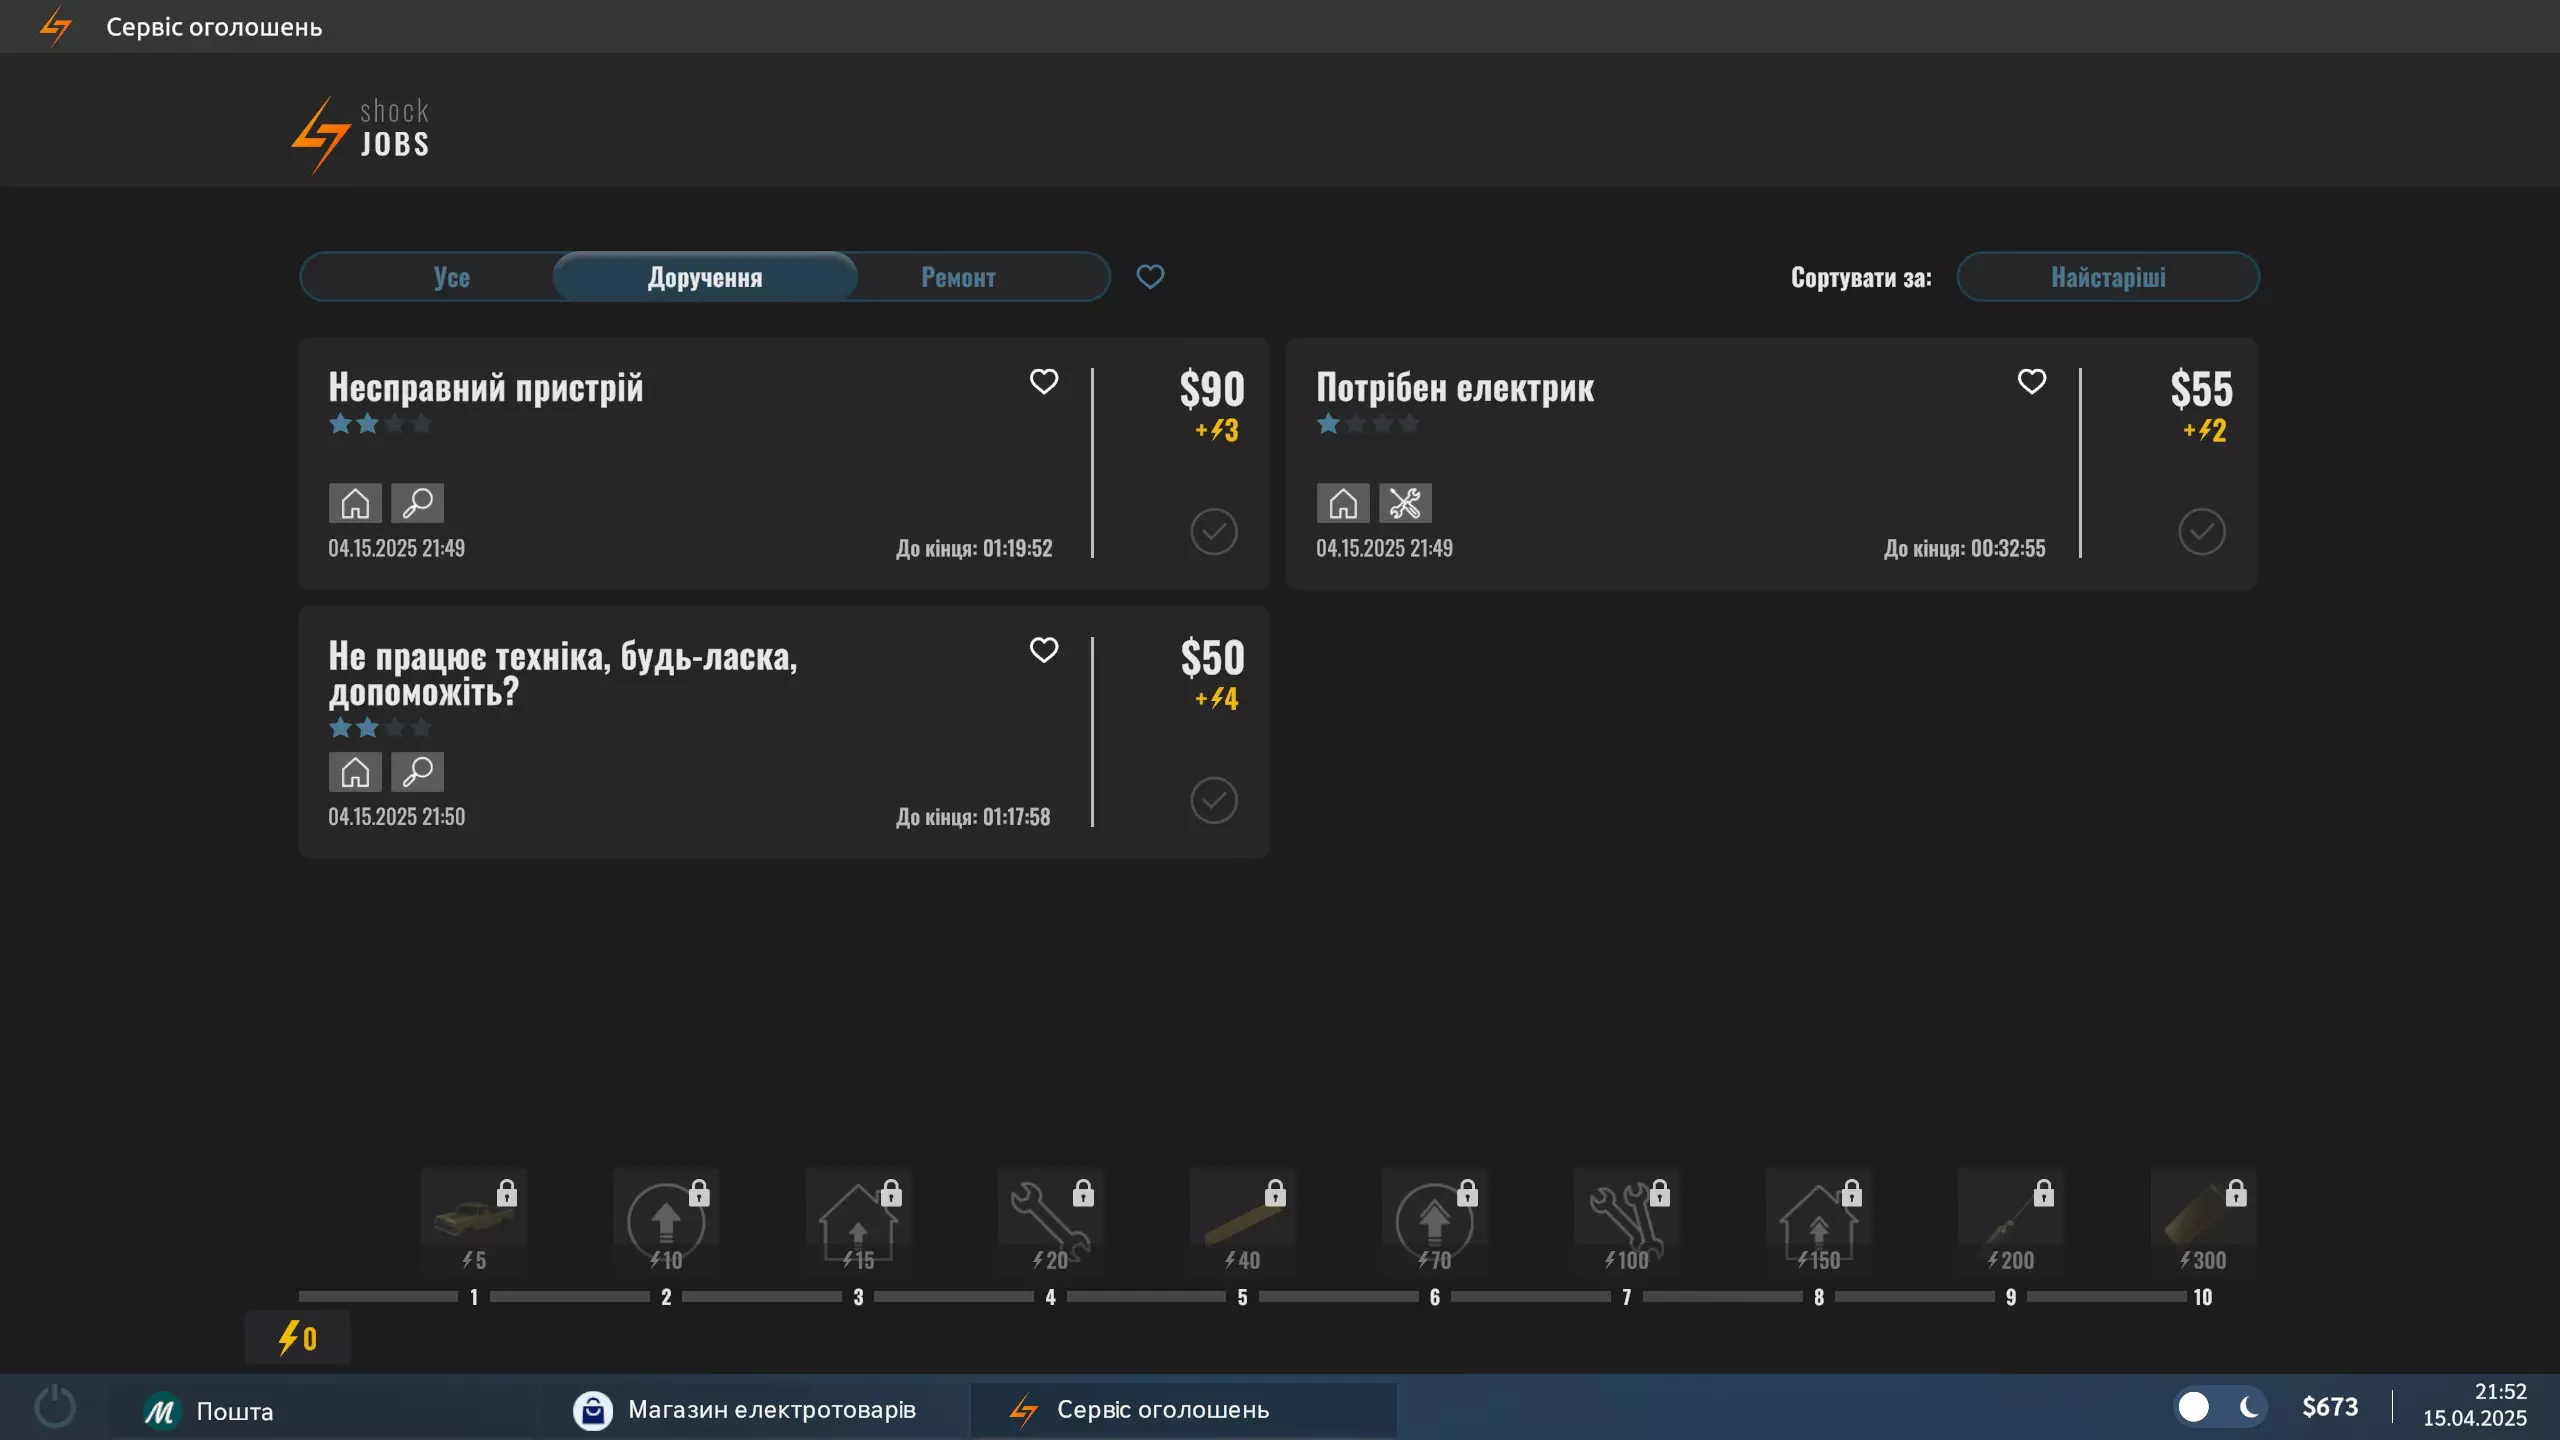Screen dimensions: 2560x1440
Task: Click the crossed tools icon on 'Потрібен електрик'
Action: 1404,503
